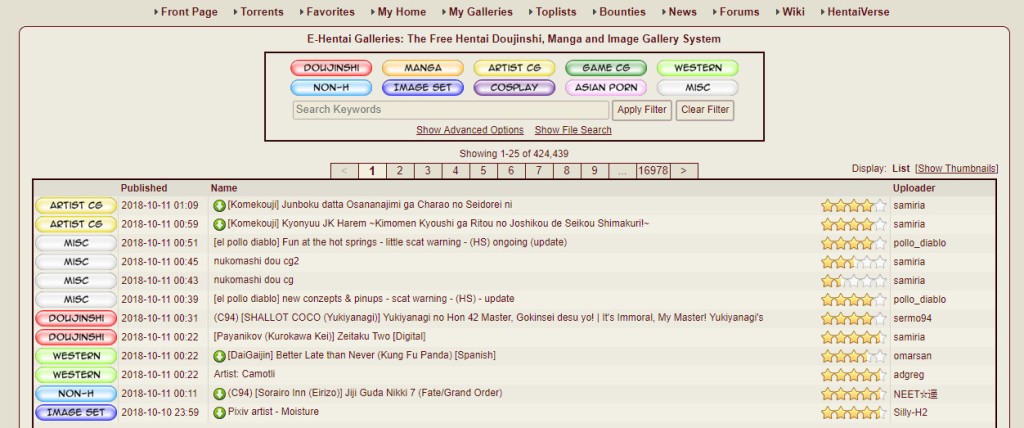Click the Image Set badge in the last listed row
The image size is (1024, 428).
point(76,413)
